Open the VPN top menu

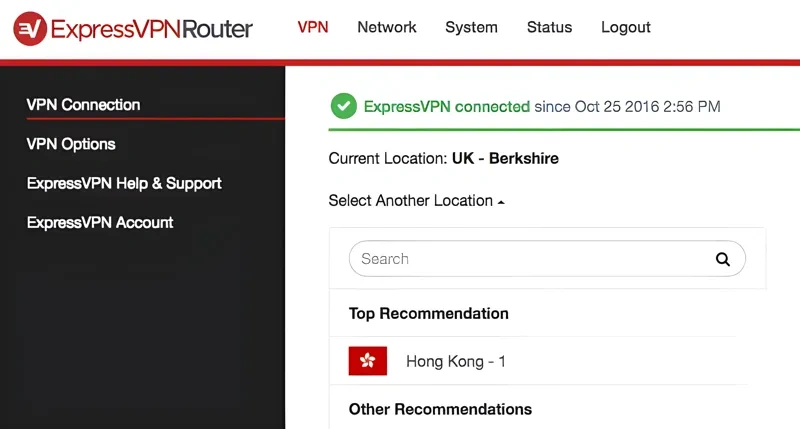click(313, 27)
